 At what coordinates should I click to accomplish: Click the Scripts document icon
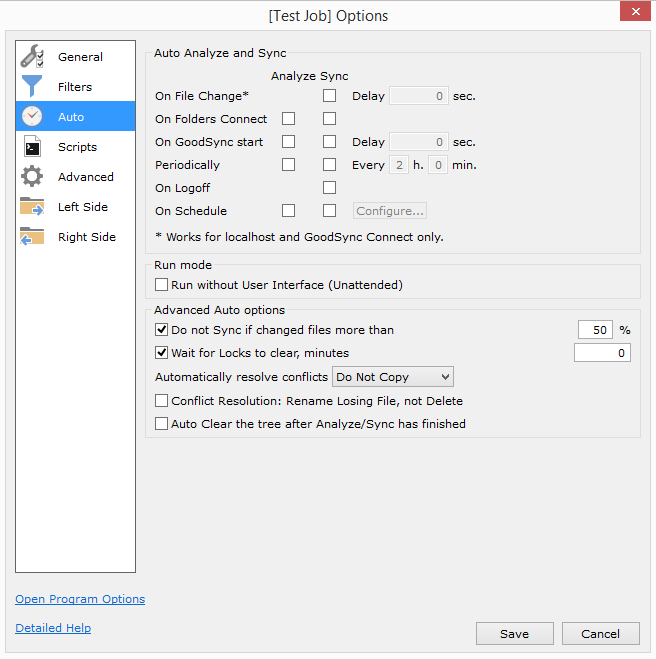(32, 147)
